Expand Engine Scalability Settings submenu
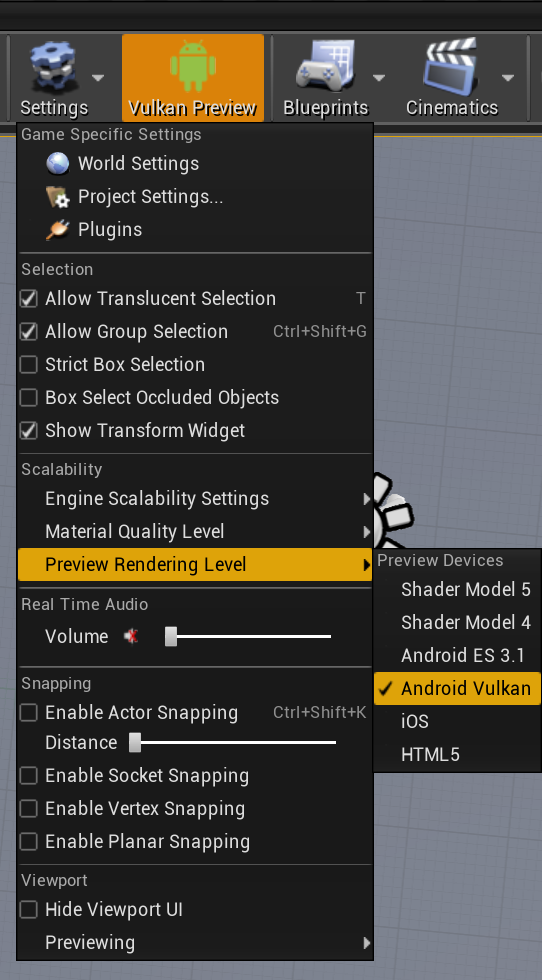 195,499
